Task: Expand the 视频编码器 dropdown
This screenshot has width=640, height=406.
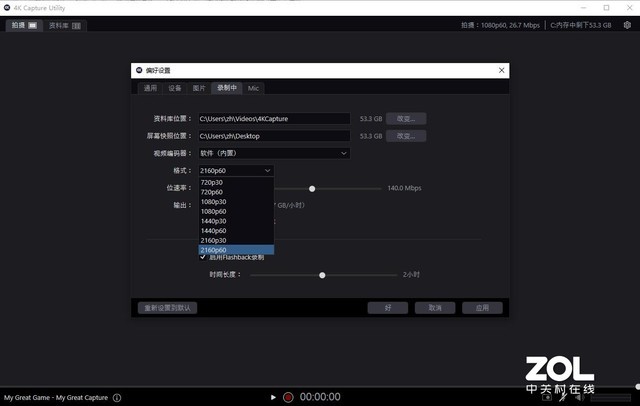Action: (274, 153)
